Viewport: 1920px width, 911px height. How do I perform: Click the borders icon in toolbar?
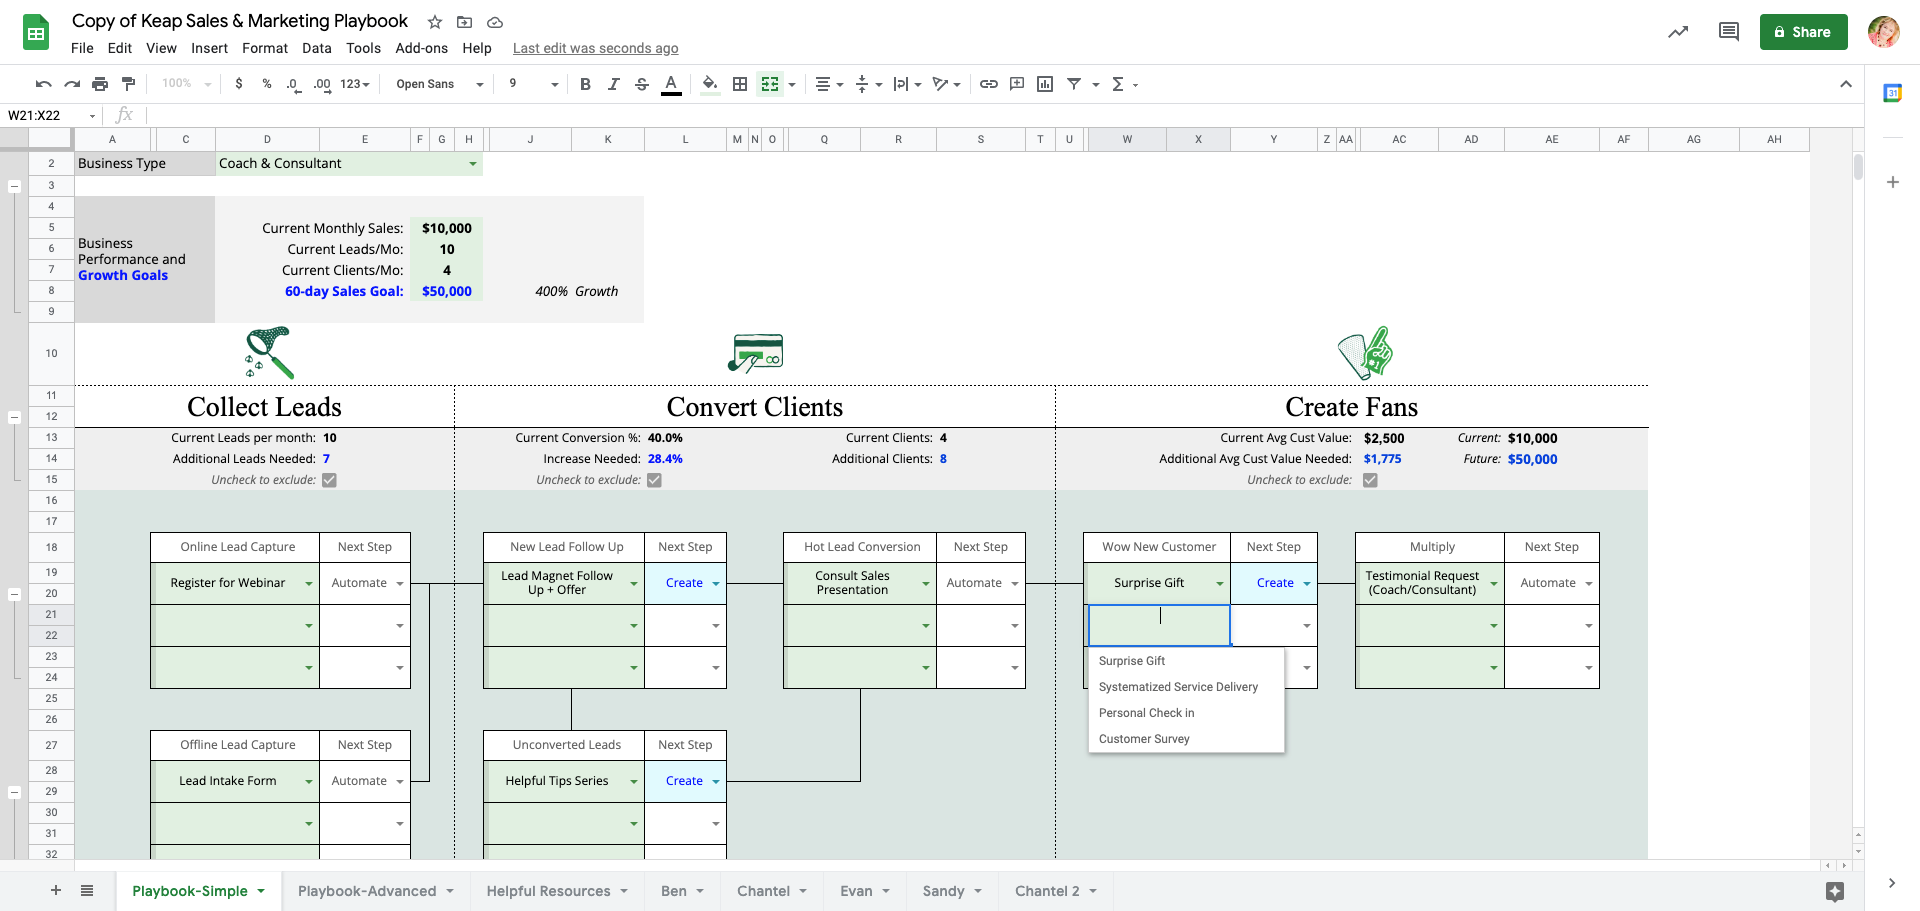tap(740, 84)
